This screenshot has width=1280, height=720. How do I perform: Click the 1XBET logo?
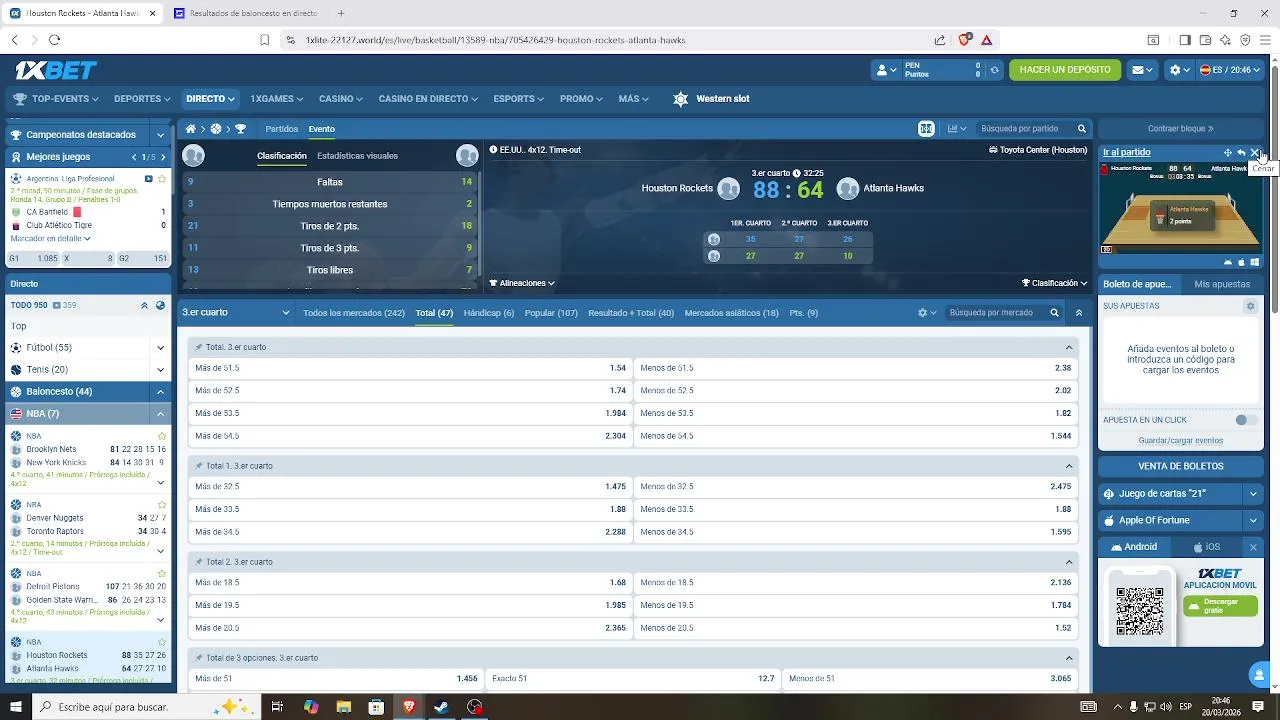(x=56, y=70)
